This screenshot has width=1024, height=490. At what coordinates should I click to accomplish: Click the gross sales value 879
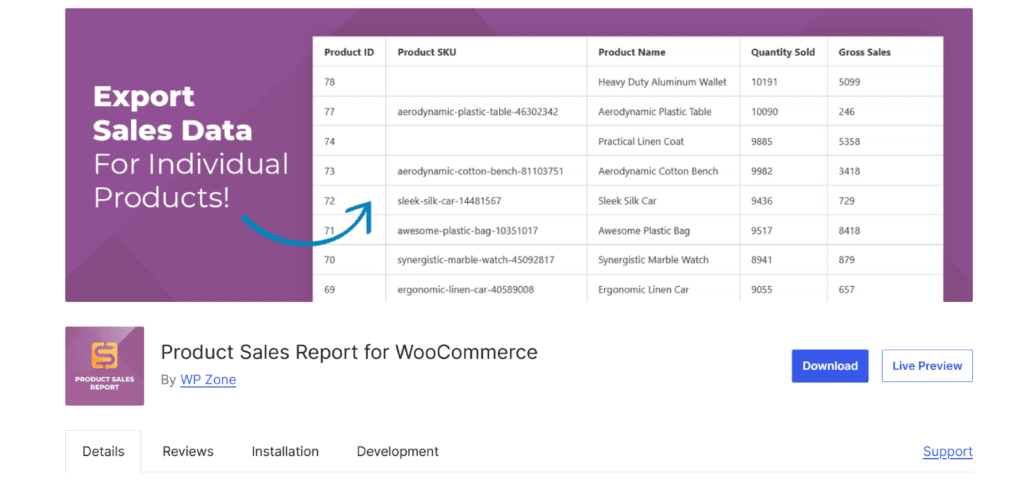pos(846,260)
